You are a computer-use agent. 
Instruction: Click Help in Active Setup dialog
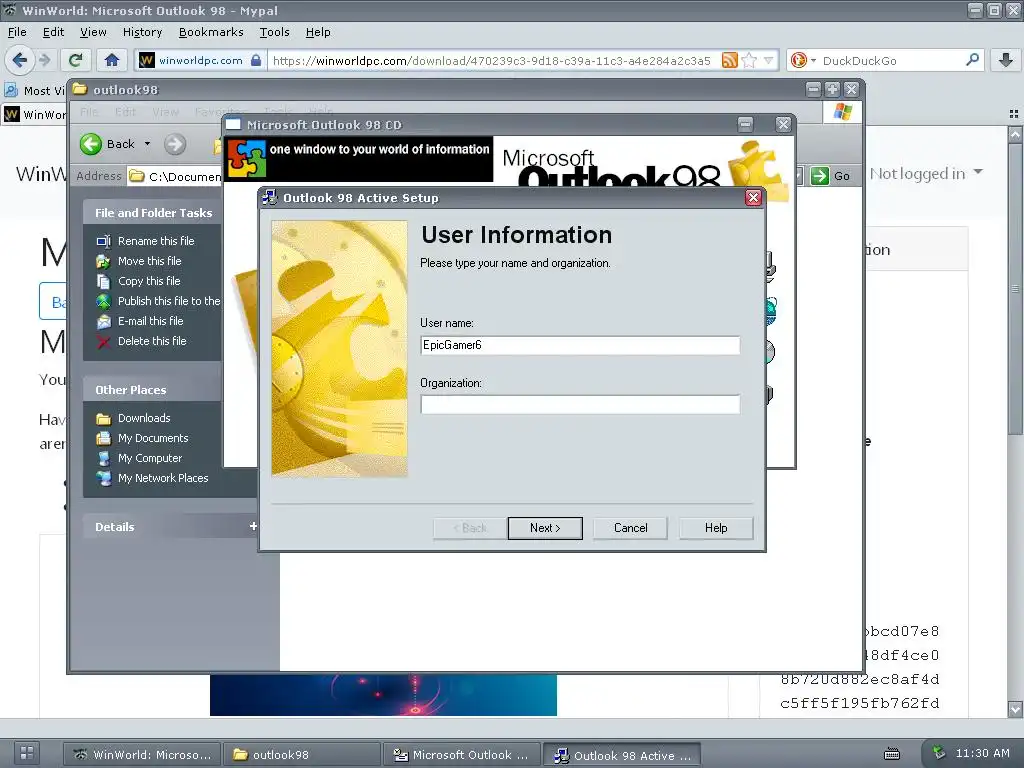[716, 528]
